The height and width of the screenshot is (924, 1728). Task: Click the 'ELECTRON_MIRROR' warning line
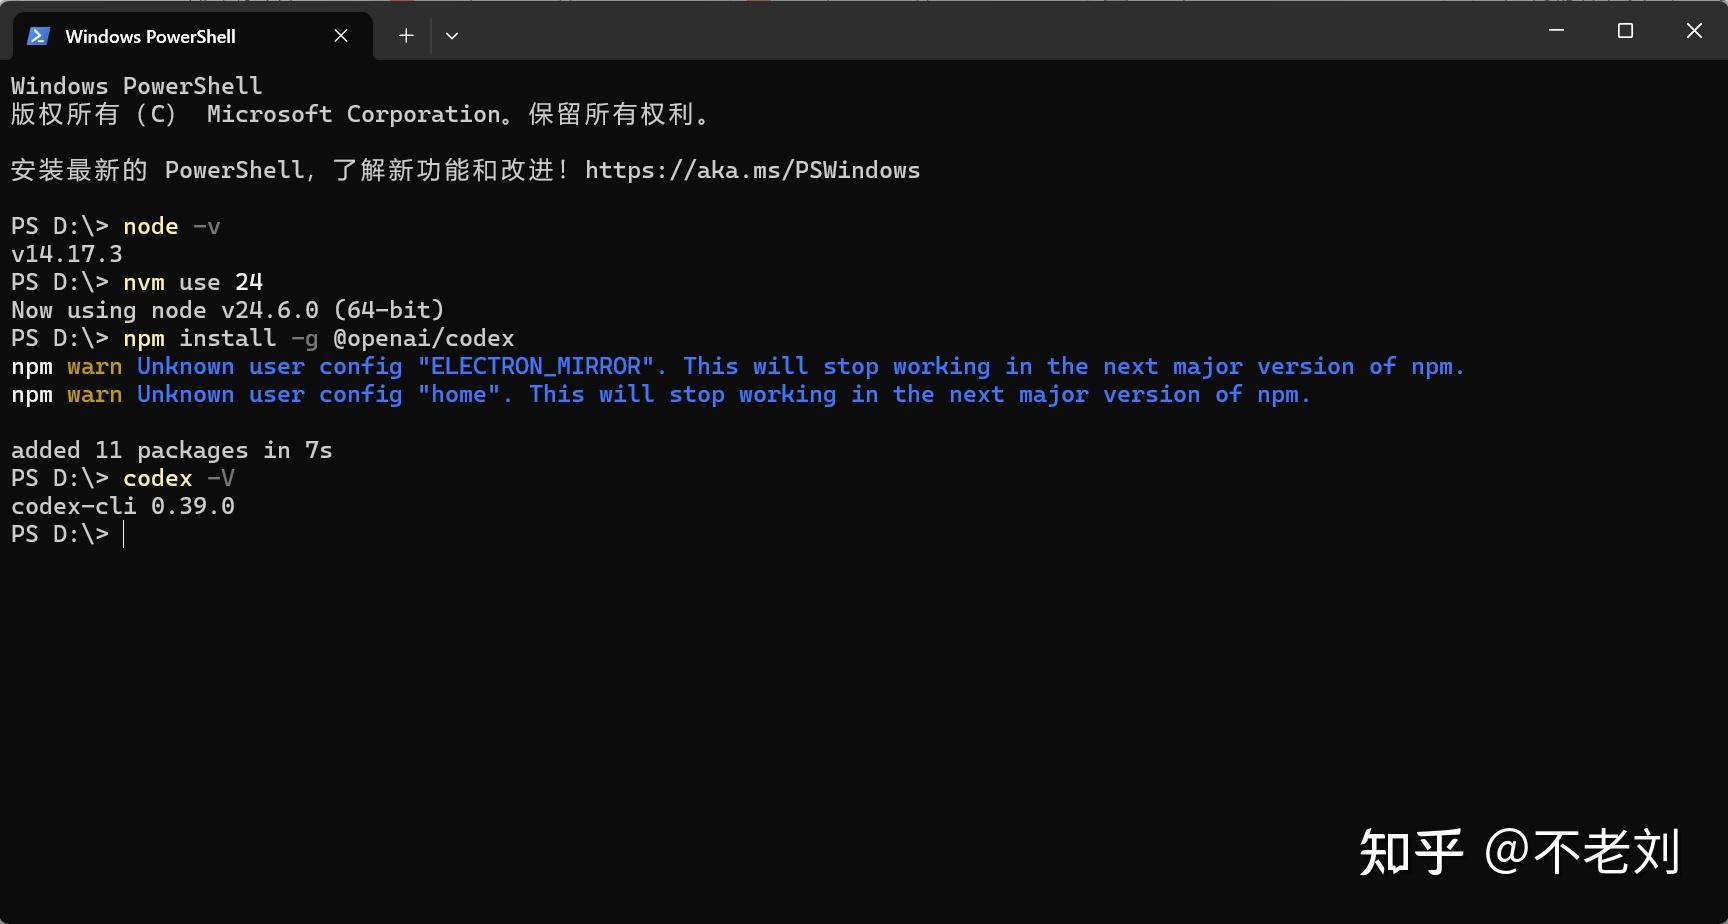click(x=738, y=366)
